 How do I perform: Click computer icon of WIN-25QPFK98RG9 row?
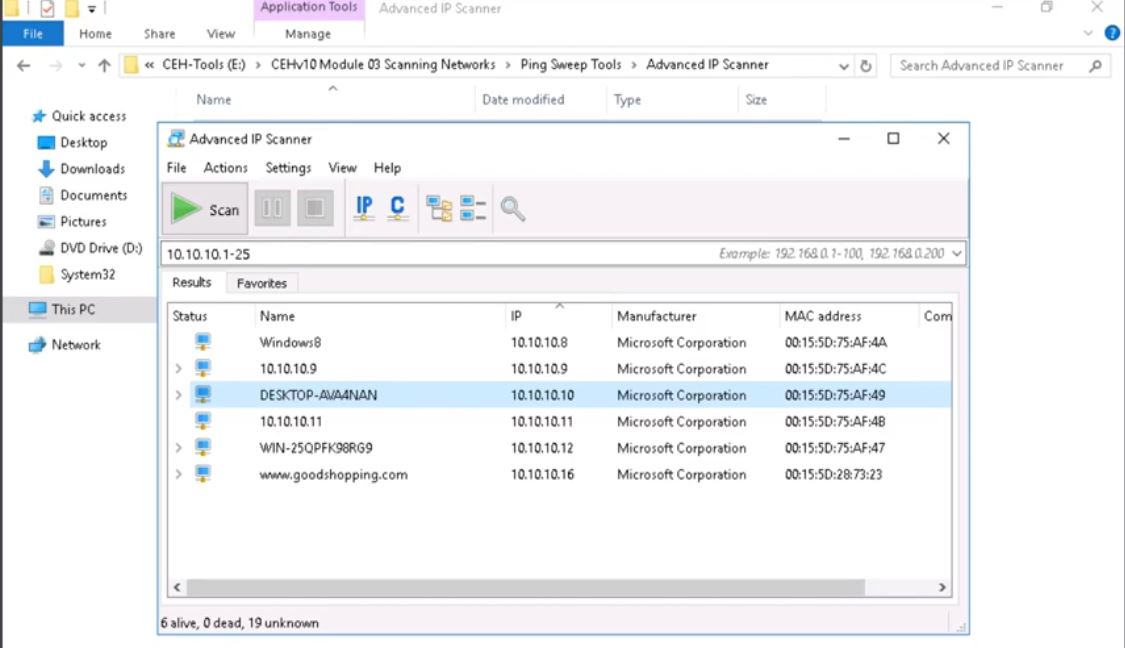pyautogui.click(x=203, y=448)
